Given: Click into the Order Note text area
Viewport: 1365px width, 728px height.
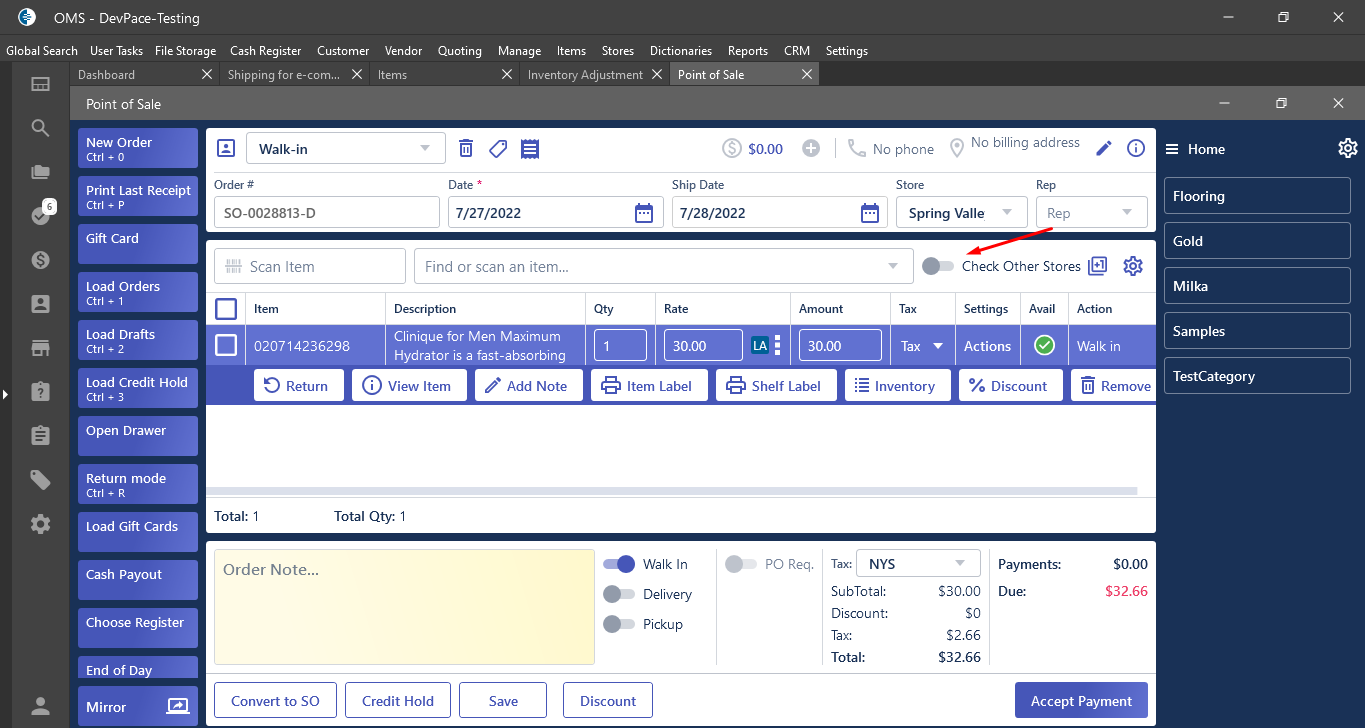Looking at the screenshot, I should coord(404,607).
